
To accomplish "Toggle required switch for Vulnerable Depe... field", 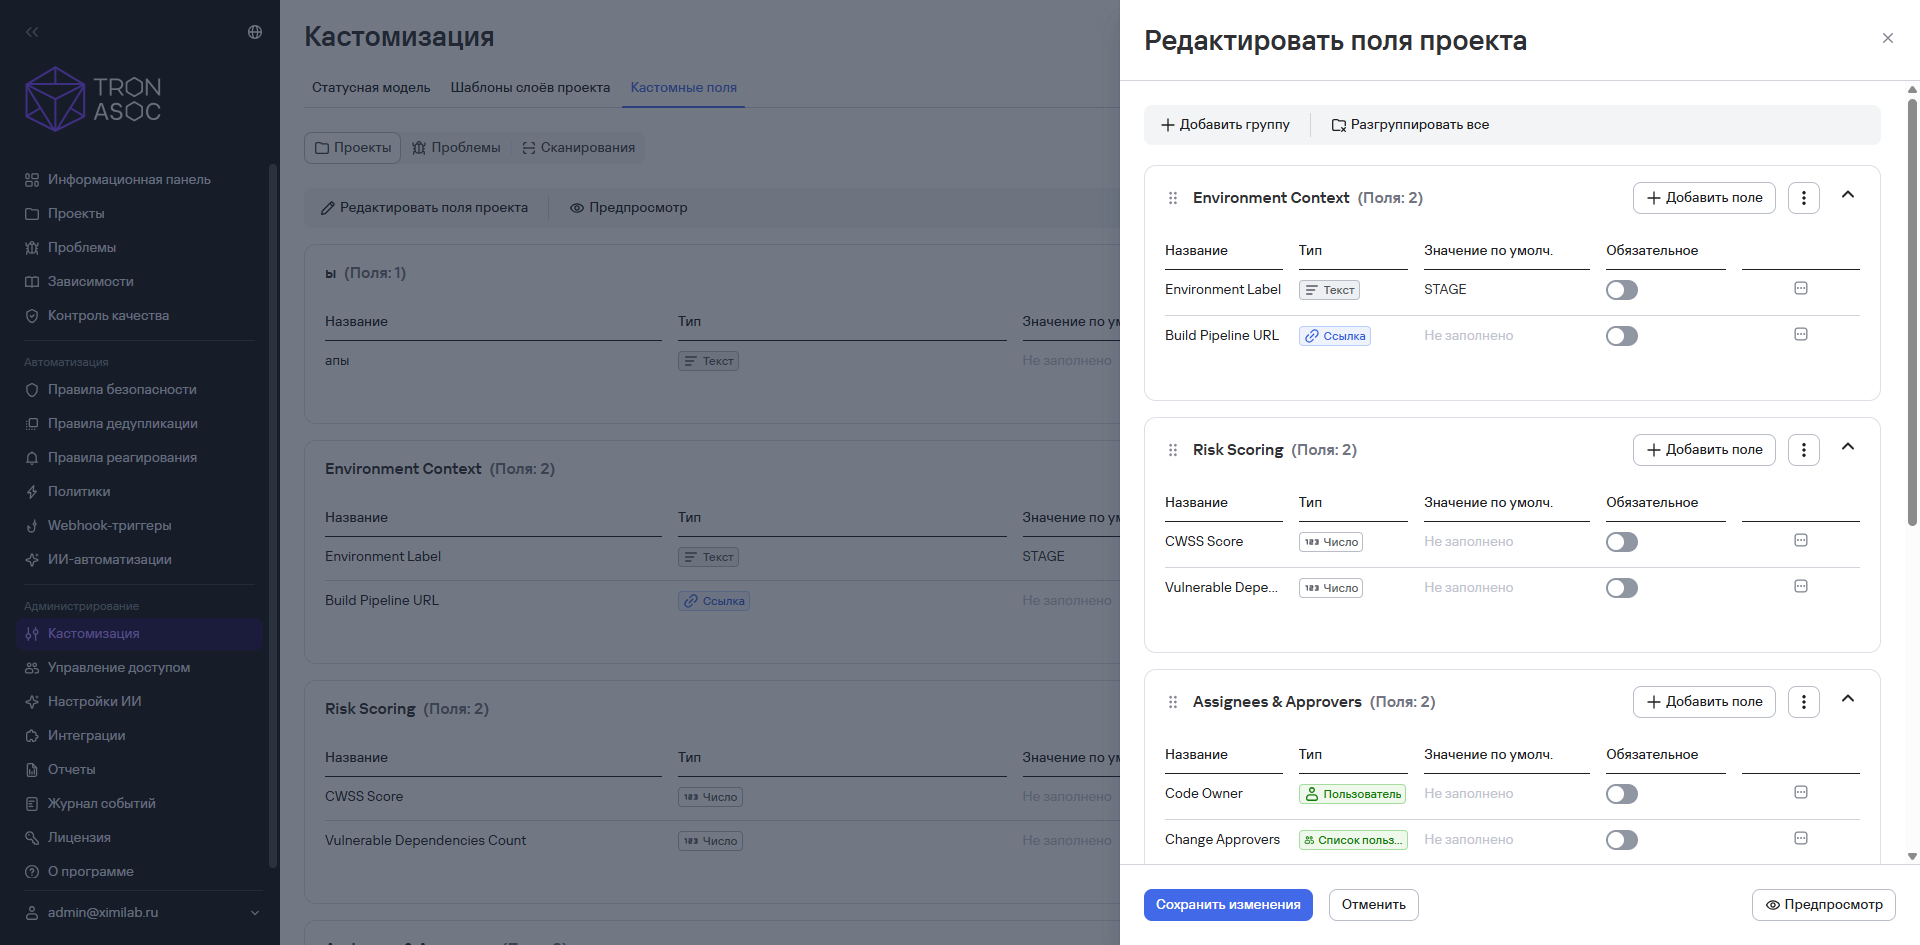I will pyautogui.click(x=1622, y=588).
